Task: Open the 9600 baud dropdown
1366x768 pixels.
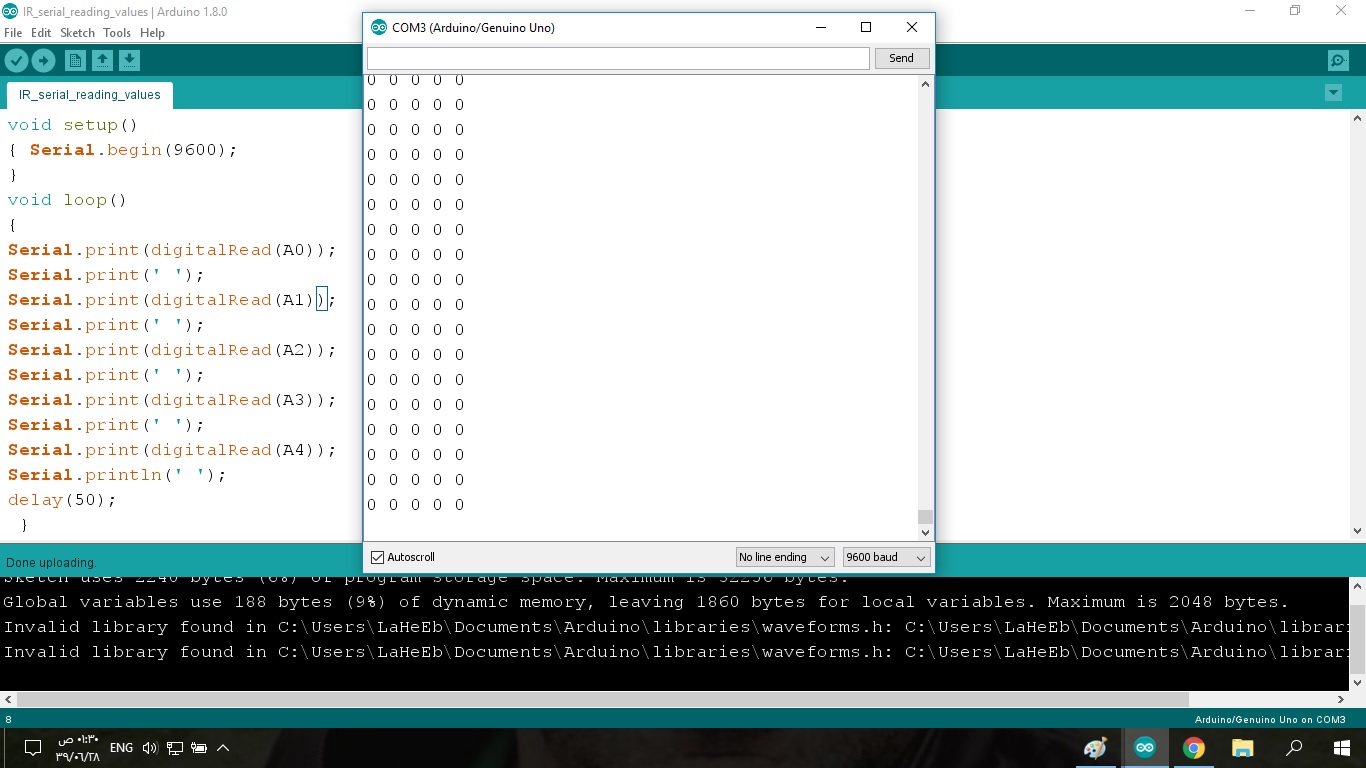Action: pos(886,557)
